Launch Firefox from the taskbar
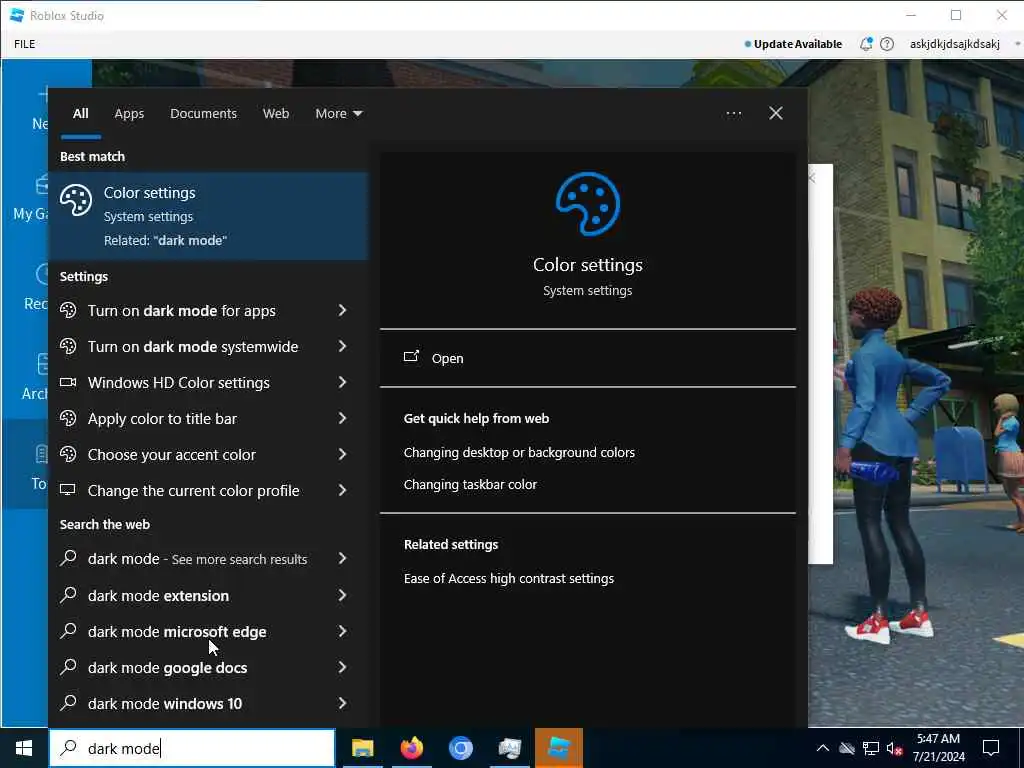 click(411, 748)
